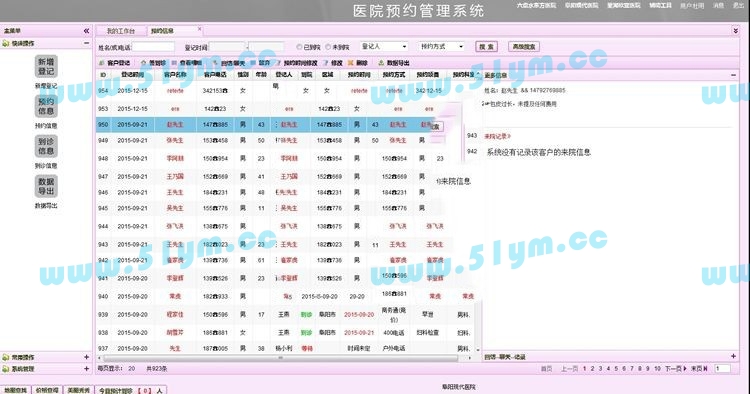Image resolution: width=750 pixels, height=394 pixels.
Task: Click the 预约方式 column header
Action: point(394,75)
